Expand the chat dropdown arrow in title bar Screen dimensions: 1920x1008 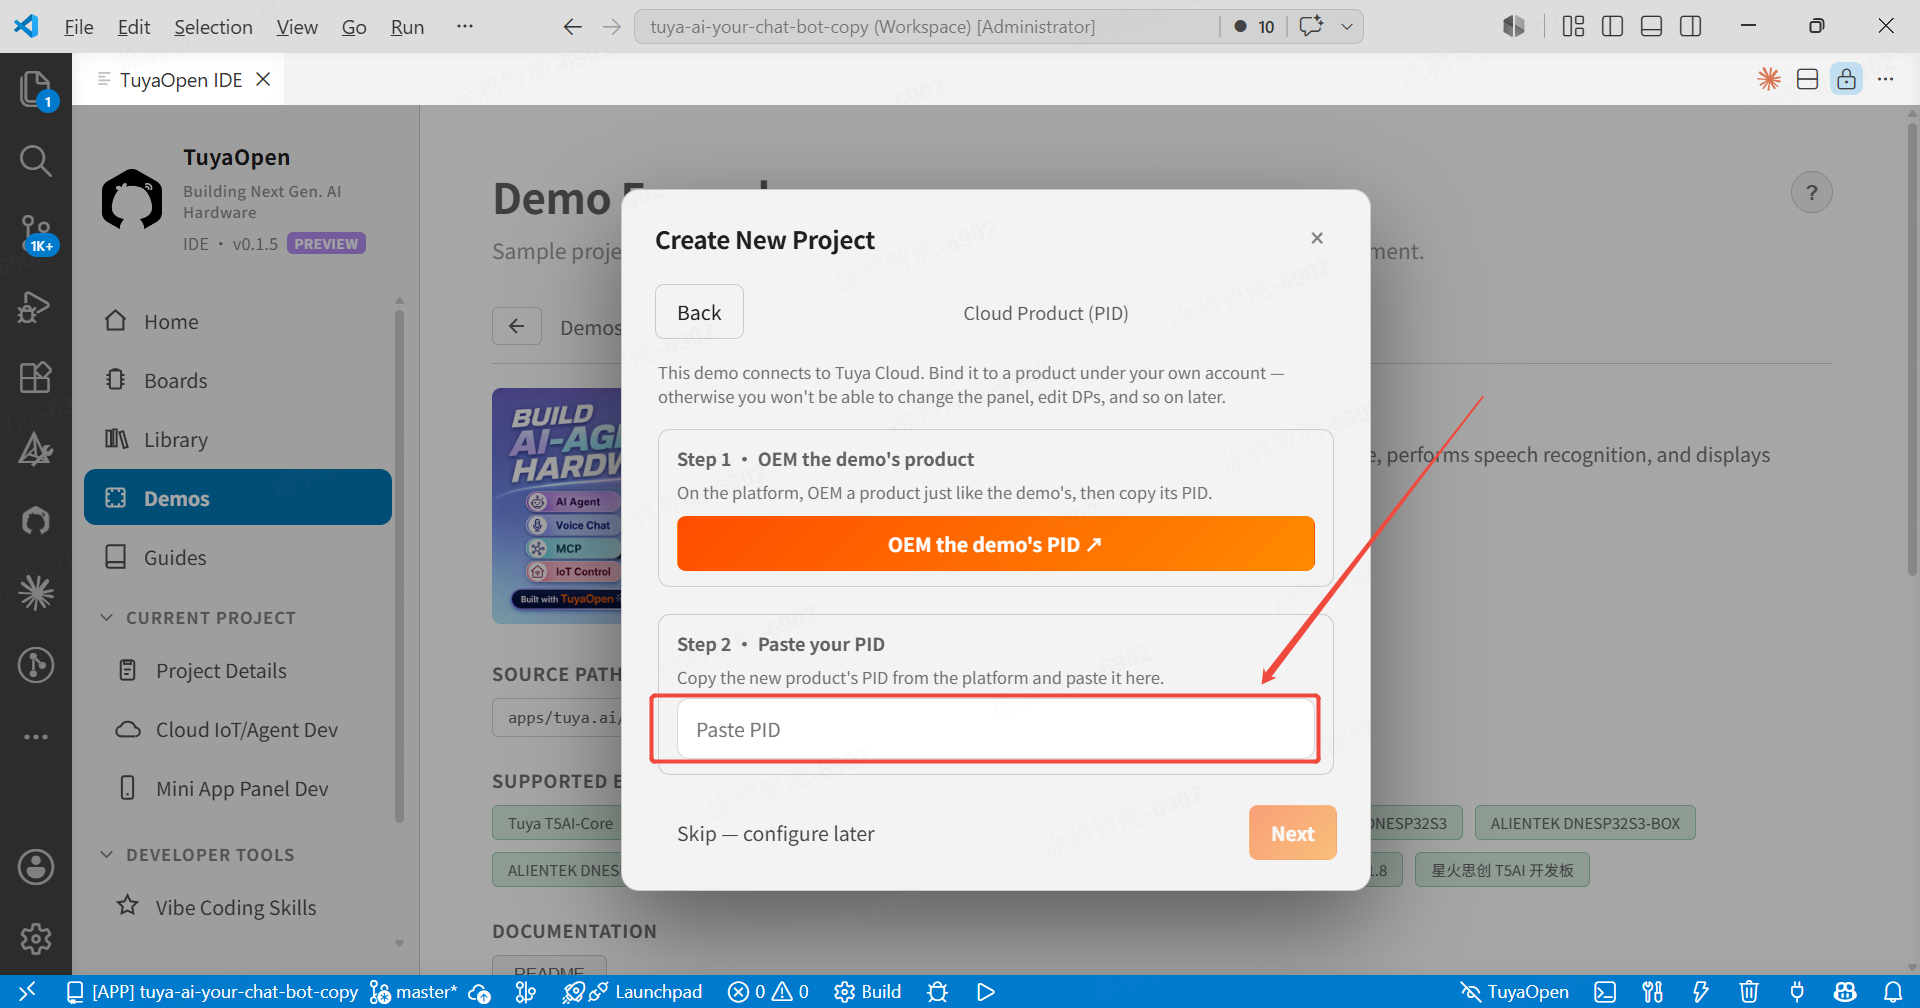(x=1347, y=27)
